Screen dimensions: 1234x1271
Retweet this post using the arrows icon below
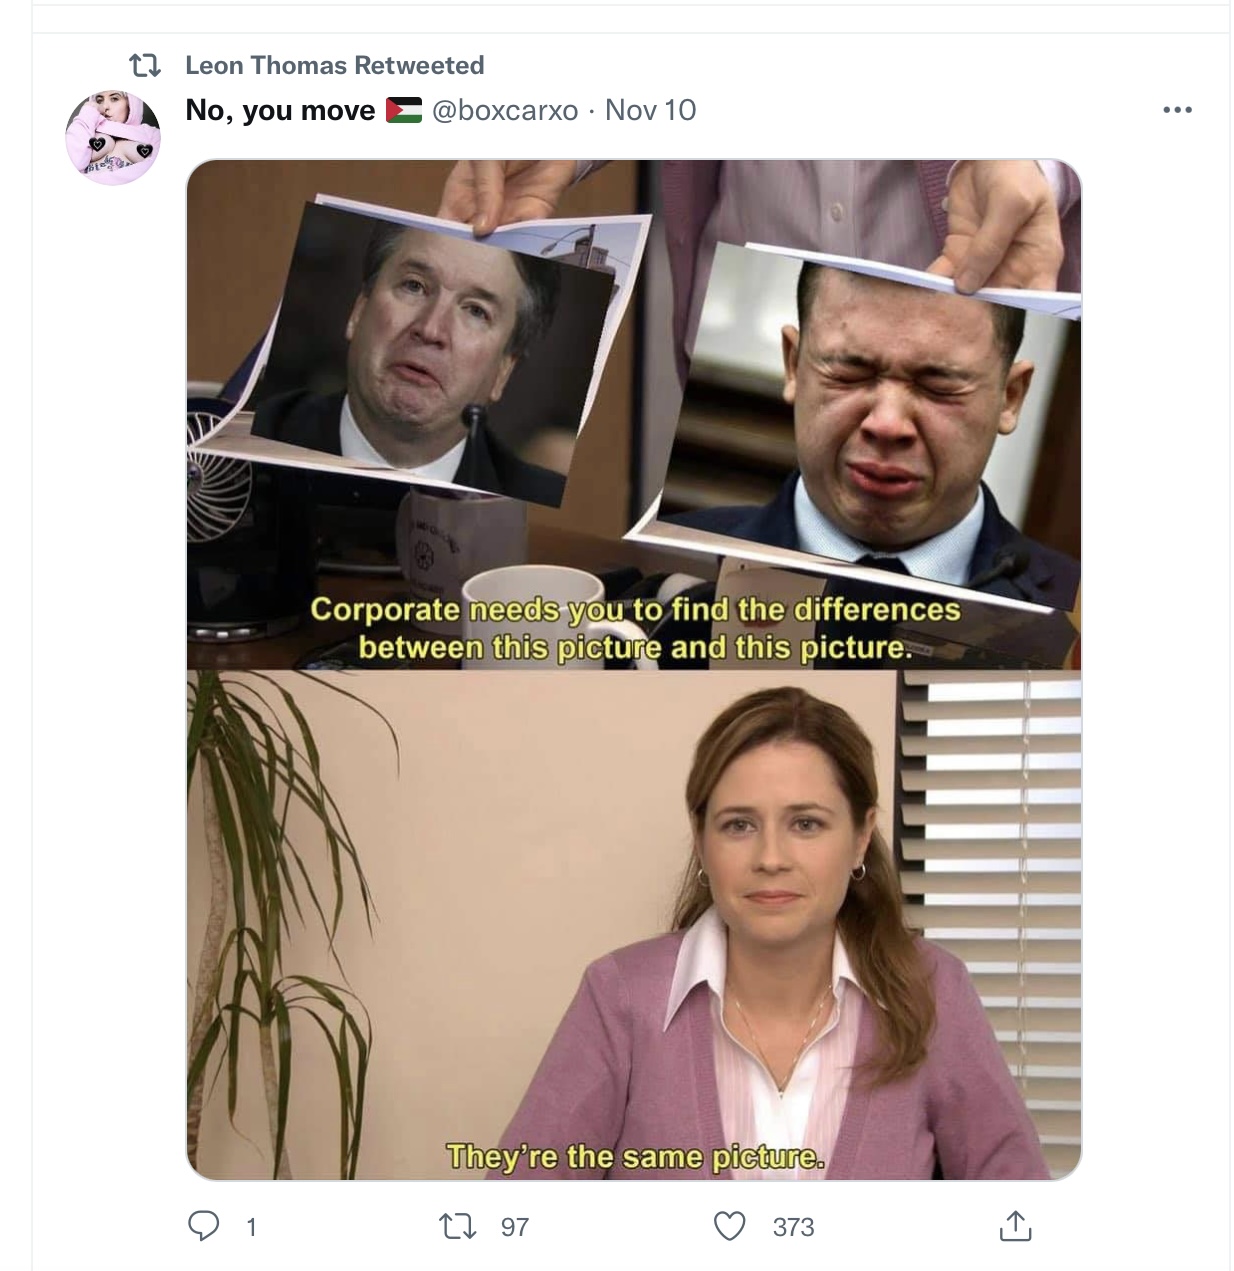pyautogui.click(x=458, y=1226)
